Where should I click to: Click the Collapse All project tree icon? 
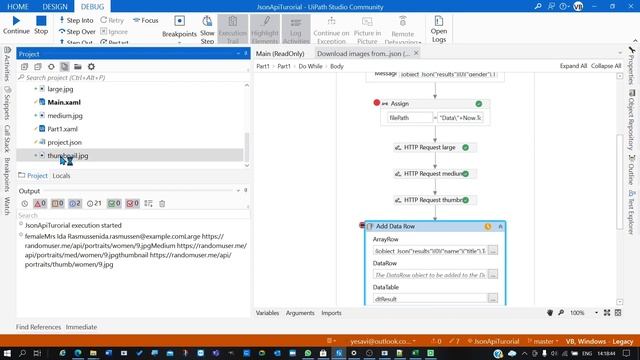(x=38, y=67)
